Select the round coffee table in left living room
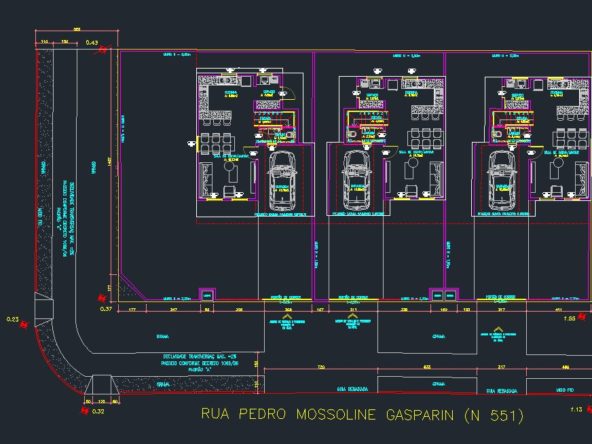The image size is (592, 444). click(228, 166)
